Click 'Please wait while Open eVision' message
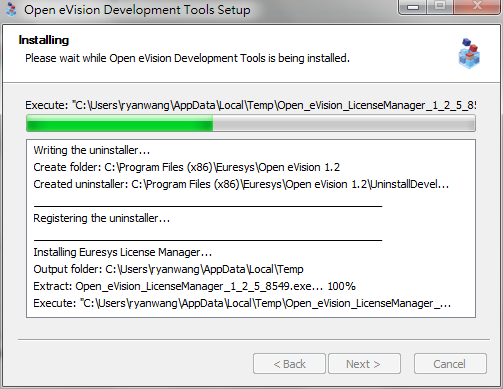 [x=187, y=58]
